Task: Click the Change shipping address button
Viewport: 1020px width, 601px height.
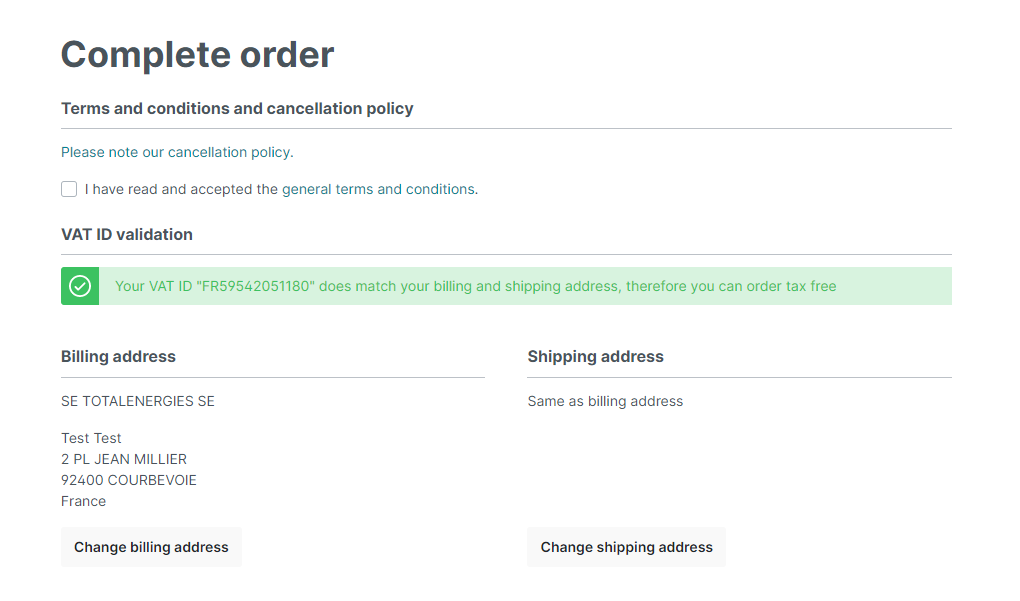Action: coord(626,547)
